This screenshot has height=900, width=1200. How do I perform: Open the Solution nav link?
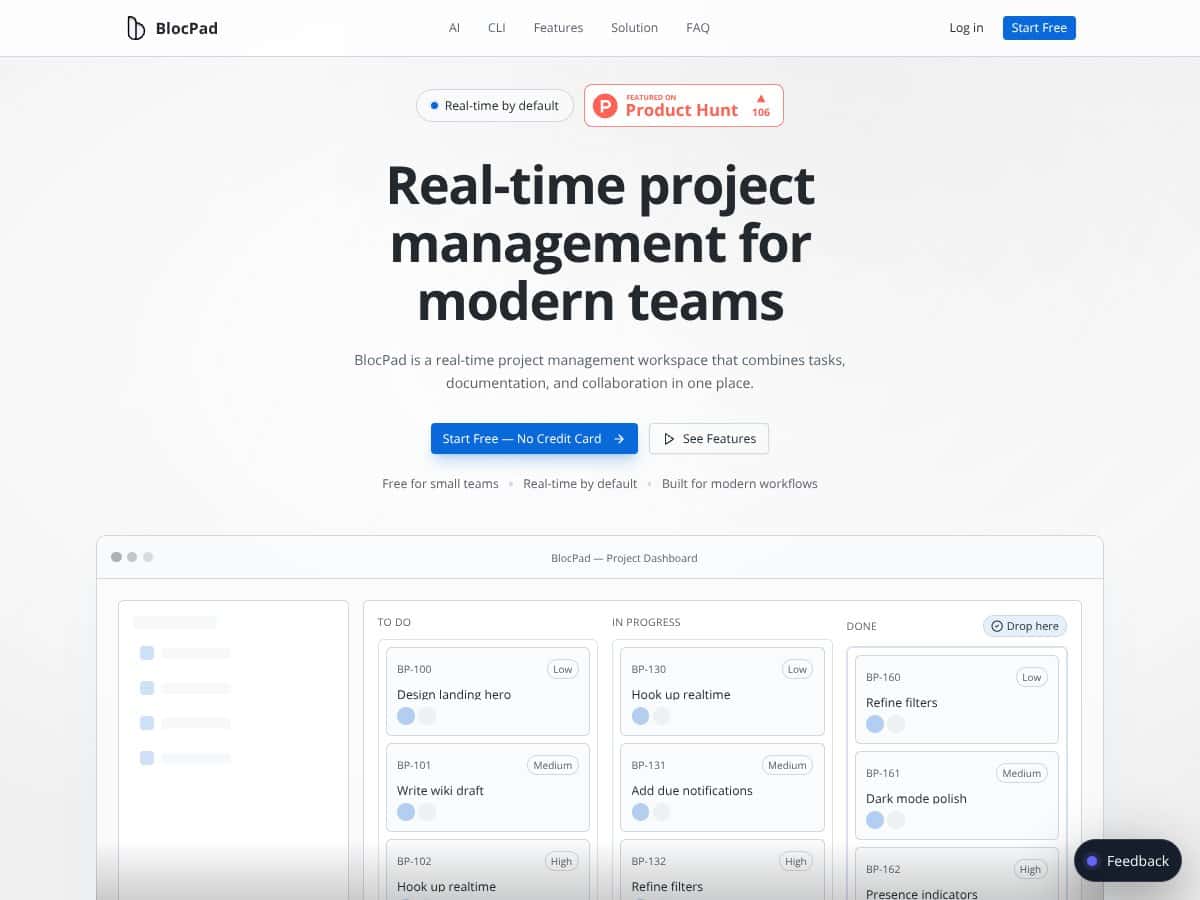point(635,28)
